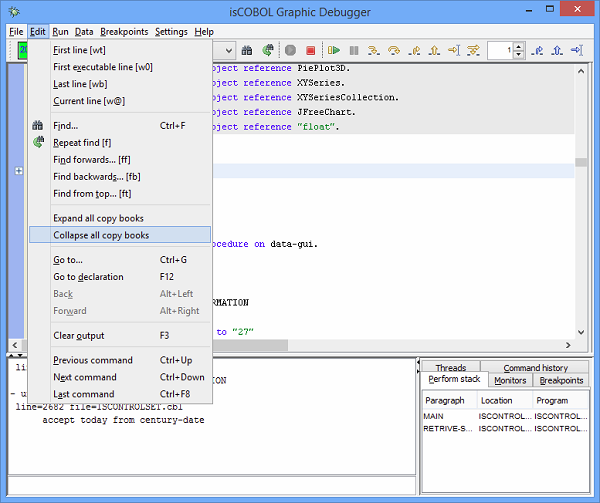Click the Step Over toolbar icon
600x503 pixels.
pyautogui.click(x=393, y=50)
